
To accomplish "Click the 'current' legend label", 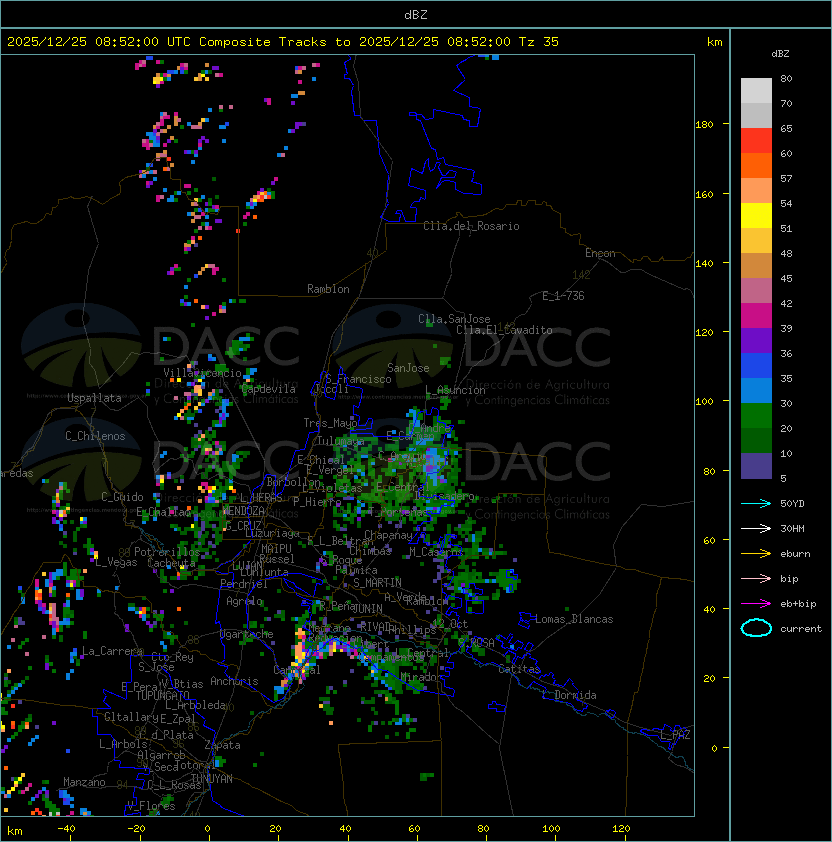I will [801, 629].
